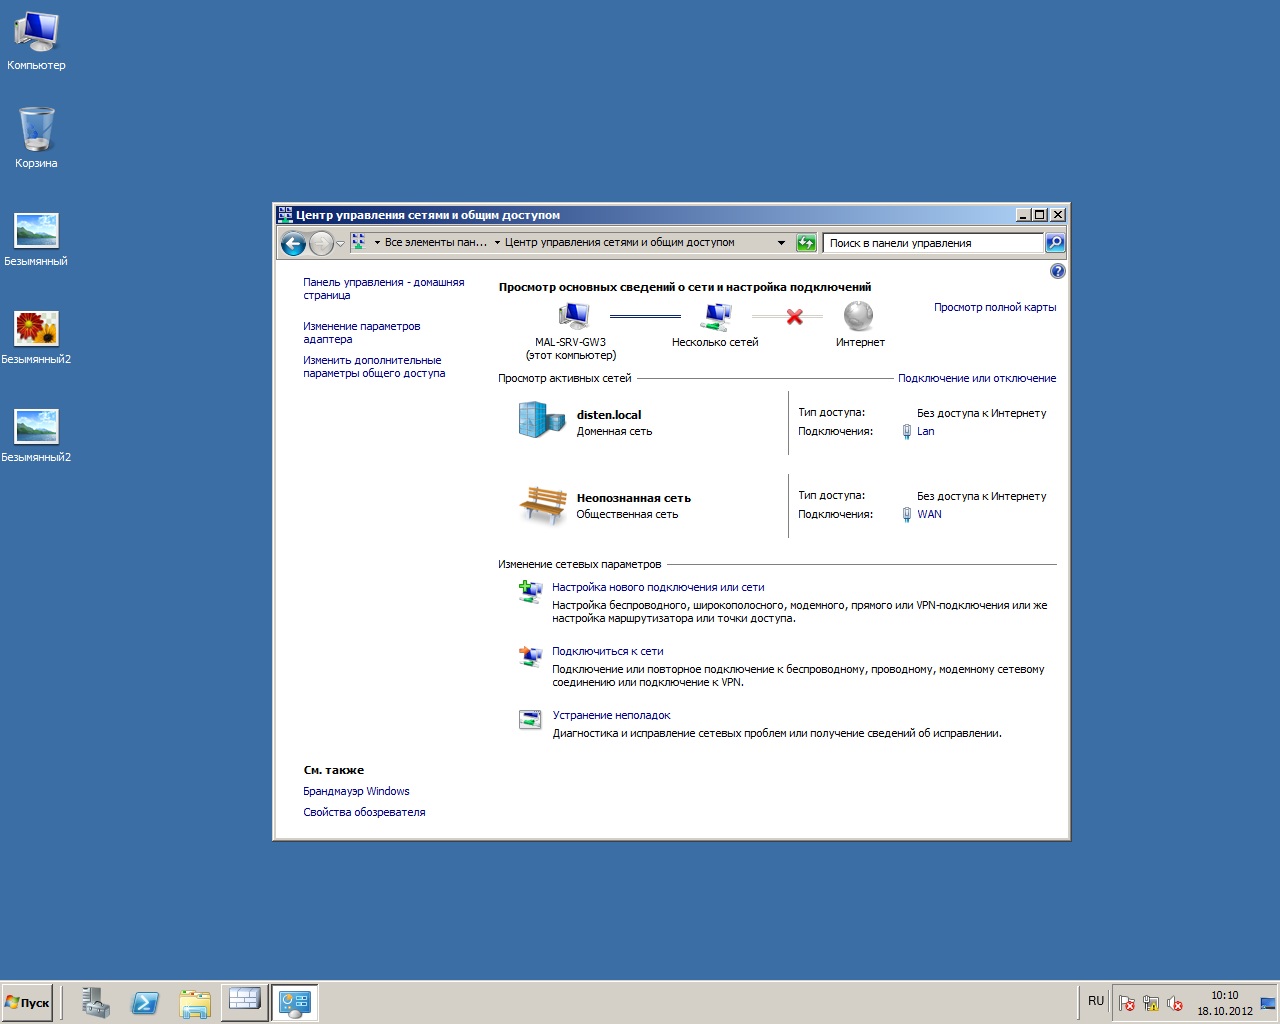Click 'Общественная сеть' network type link

click(627, 515)
